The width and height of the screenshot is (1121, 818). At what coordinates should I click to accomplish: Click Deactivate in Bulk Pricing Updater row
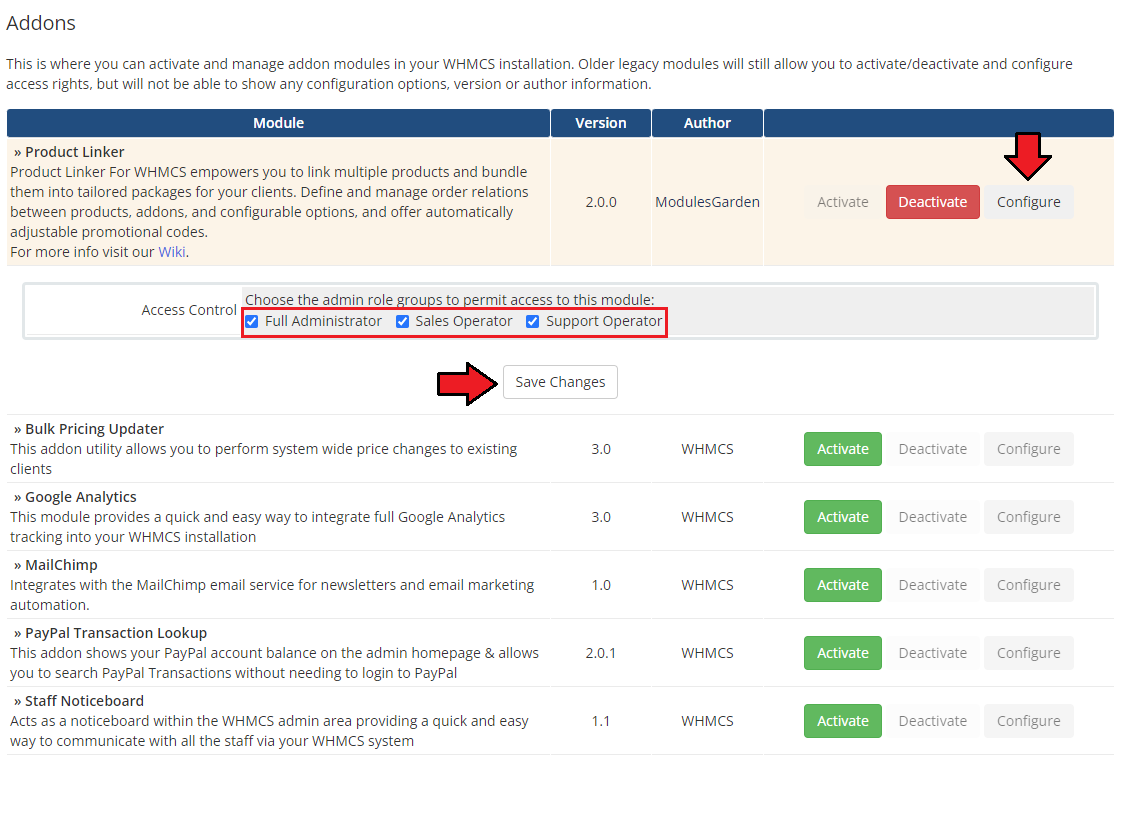(x=932, y=449)
